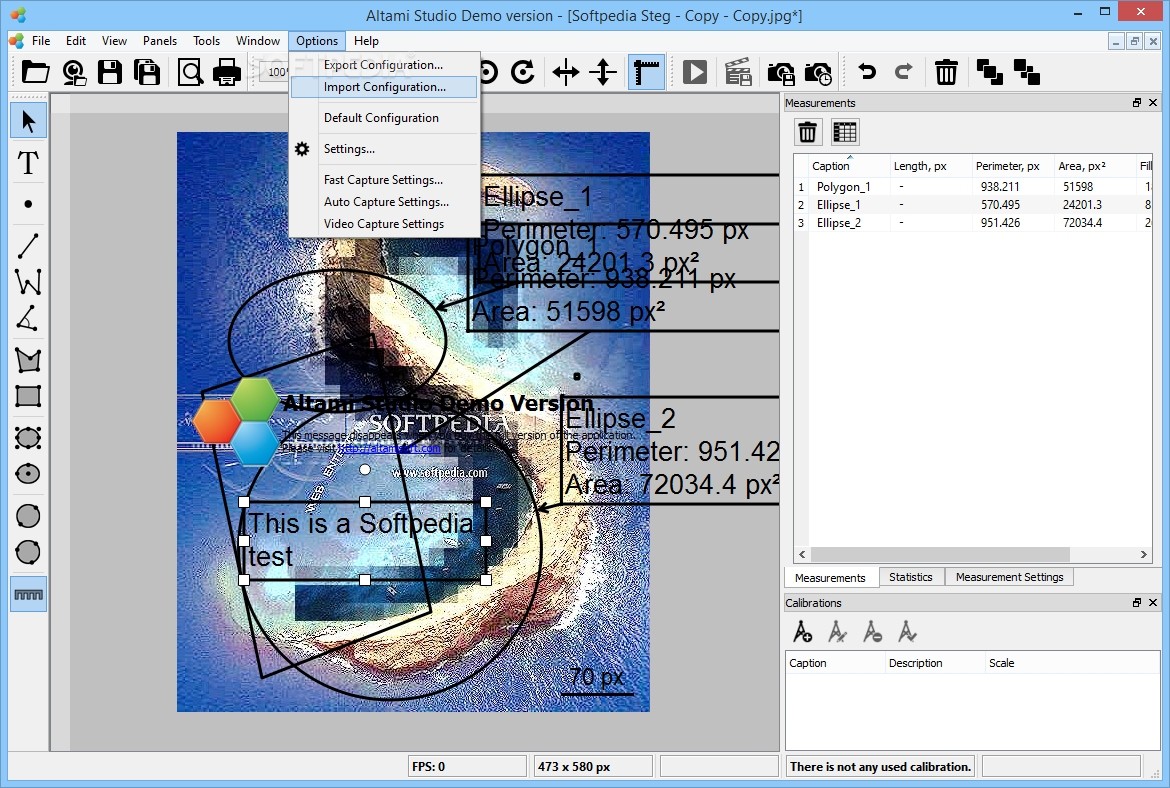Open an image file with the folder icon
The height and width of the screenshot is (788, 1170).
tap(35, 72)
